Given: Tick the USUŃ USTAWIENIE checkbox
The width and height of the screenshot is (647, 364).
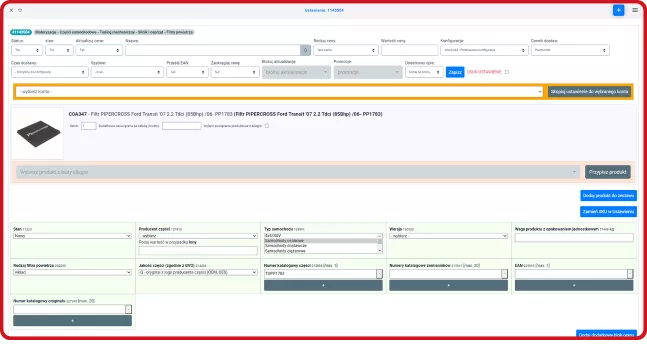Looking at the screenshot, I should click(x=507, y=72).
